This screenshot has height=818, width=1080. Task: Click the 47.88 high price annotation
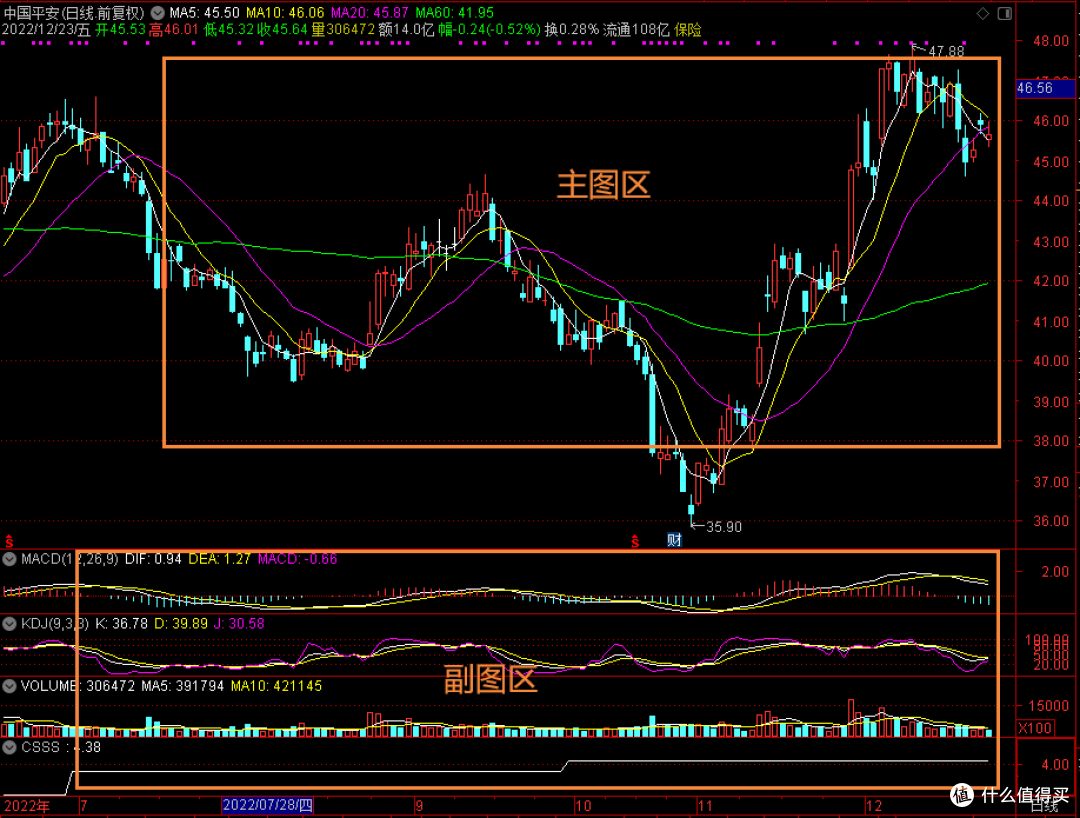point(946,51)
